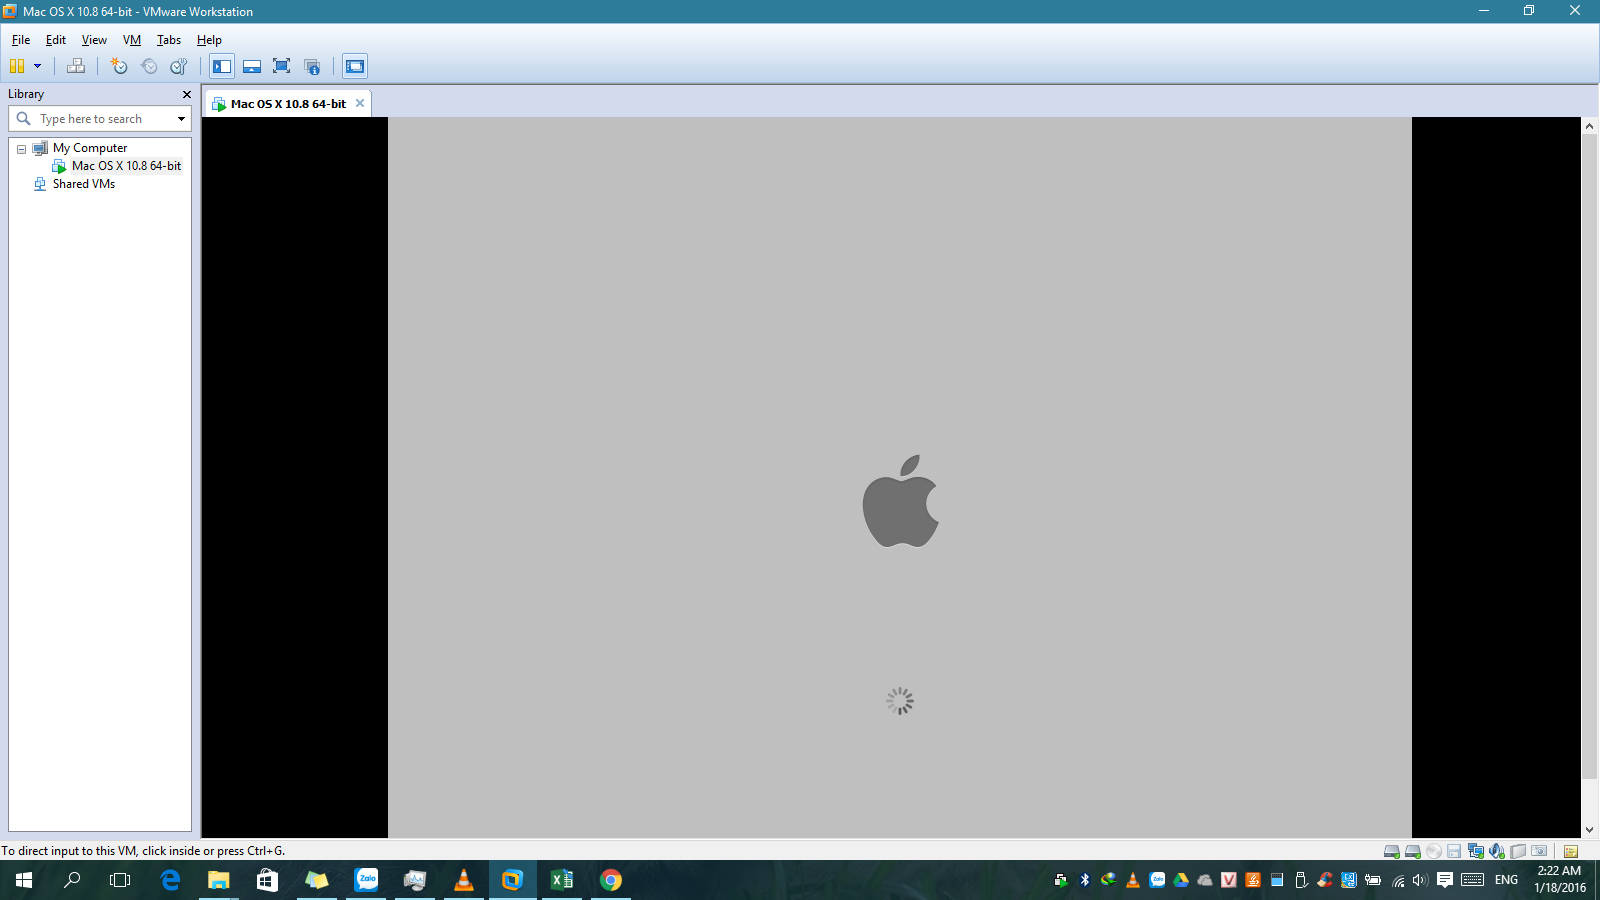Screen dimensions: 1600x900
Task: Click the Bluetooth tray icon
Action: pyautogui.click(x=1085, y=880)
